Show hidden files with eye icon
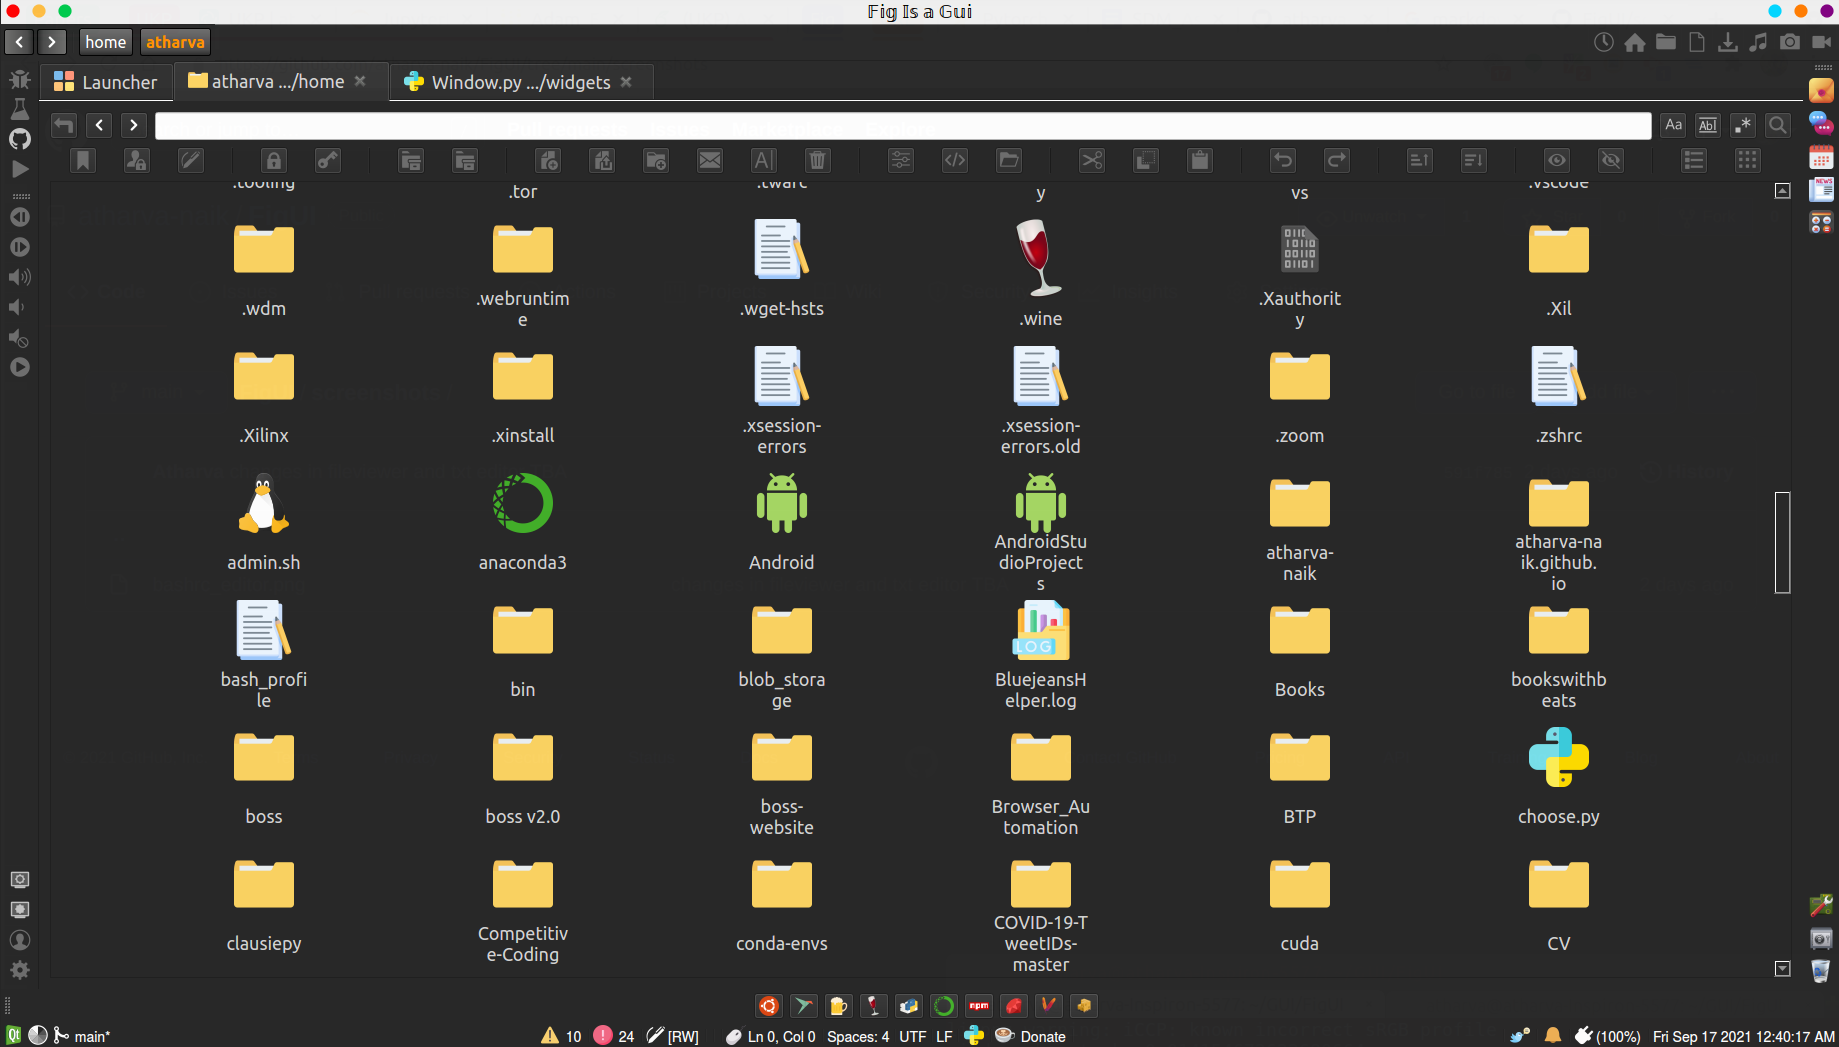This screenshot has width=1839, height=1047. pos(1557,160)
